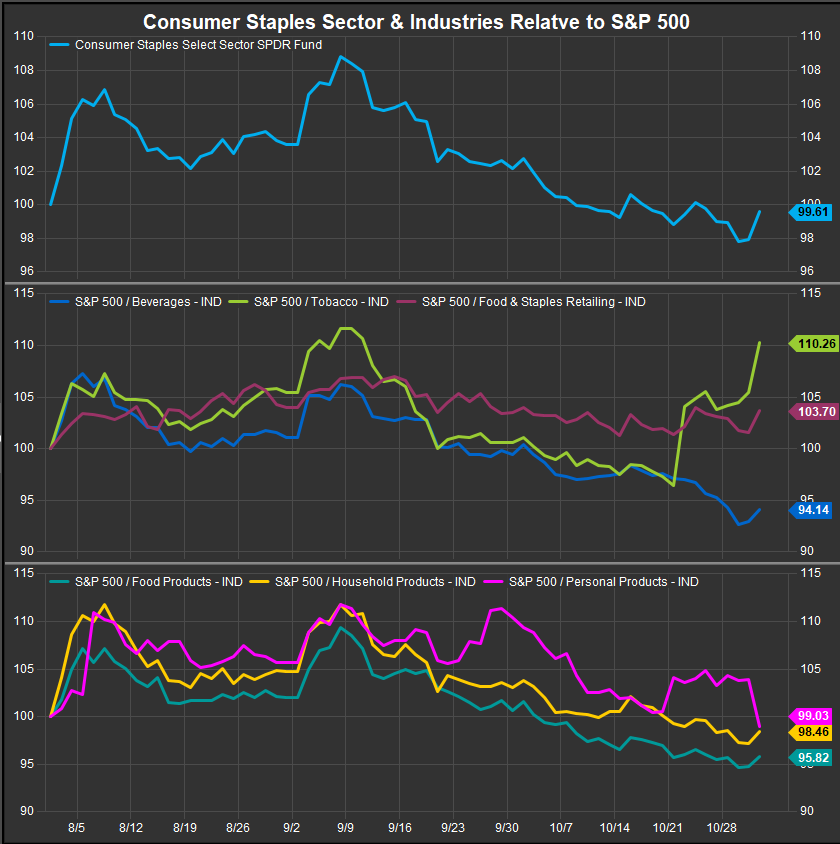This screenshot has height=844, width=840.
Task: Click the teal legend line beside Food Products
Action: 59,582
